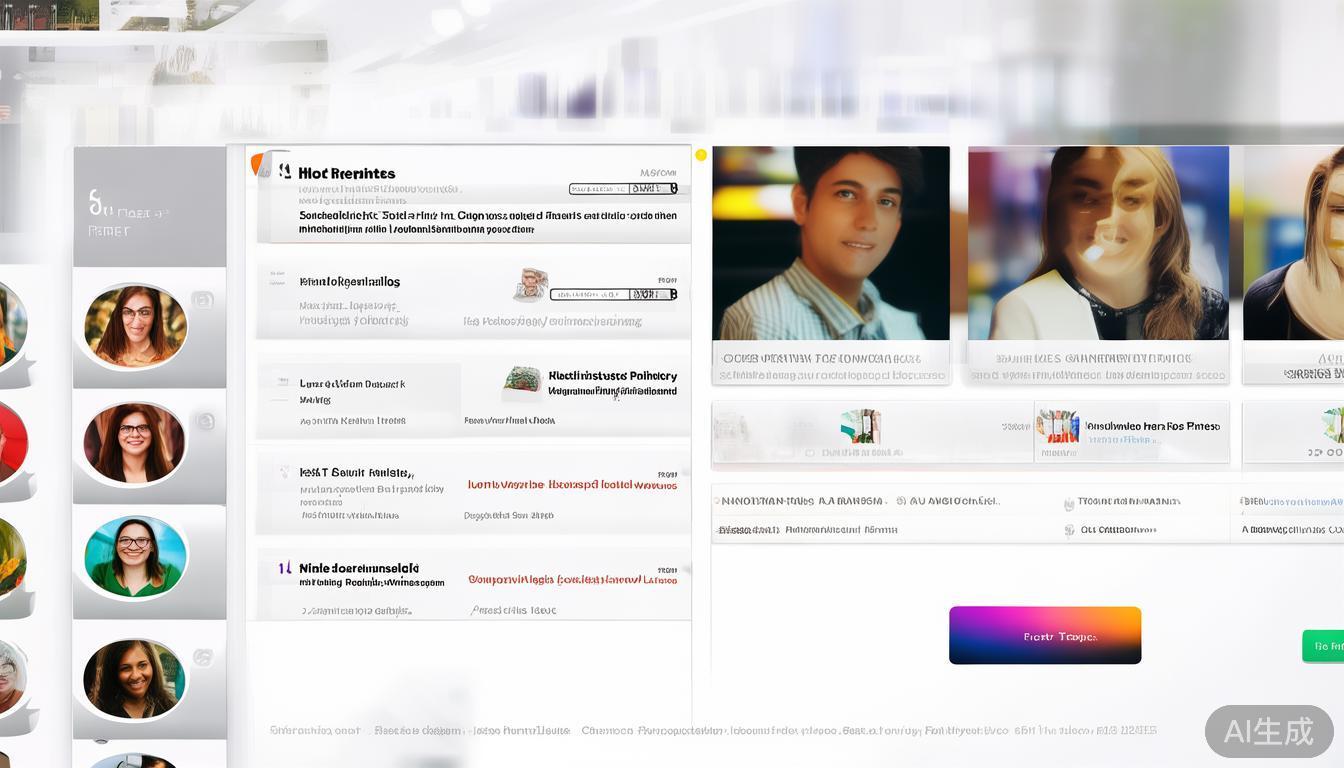Click the small portrait icon in the second list row

click(531, 284)
